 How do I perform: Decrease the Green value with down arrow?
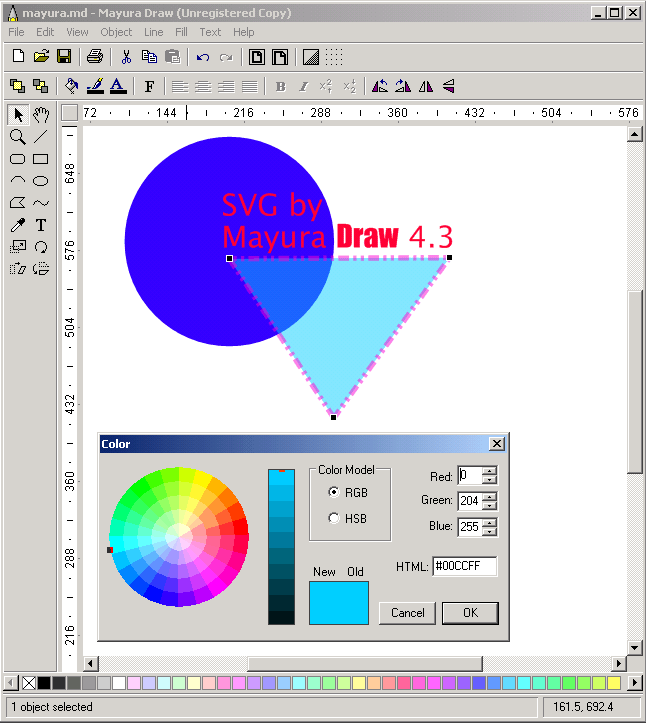(490, 505)
